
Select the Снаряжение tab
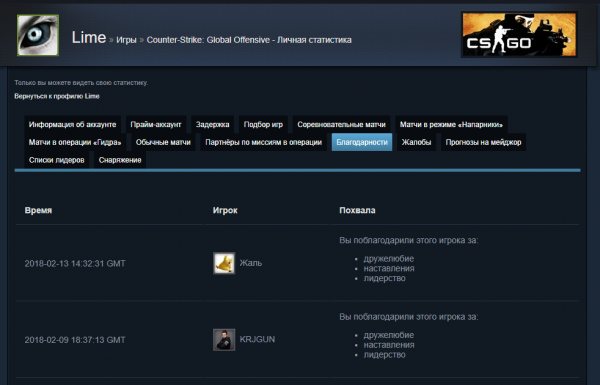coord(120,160)
